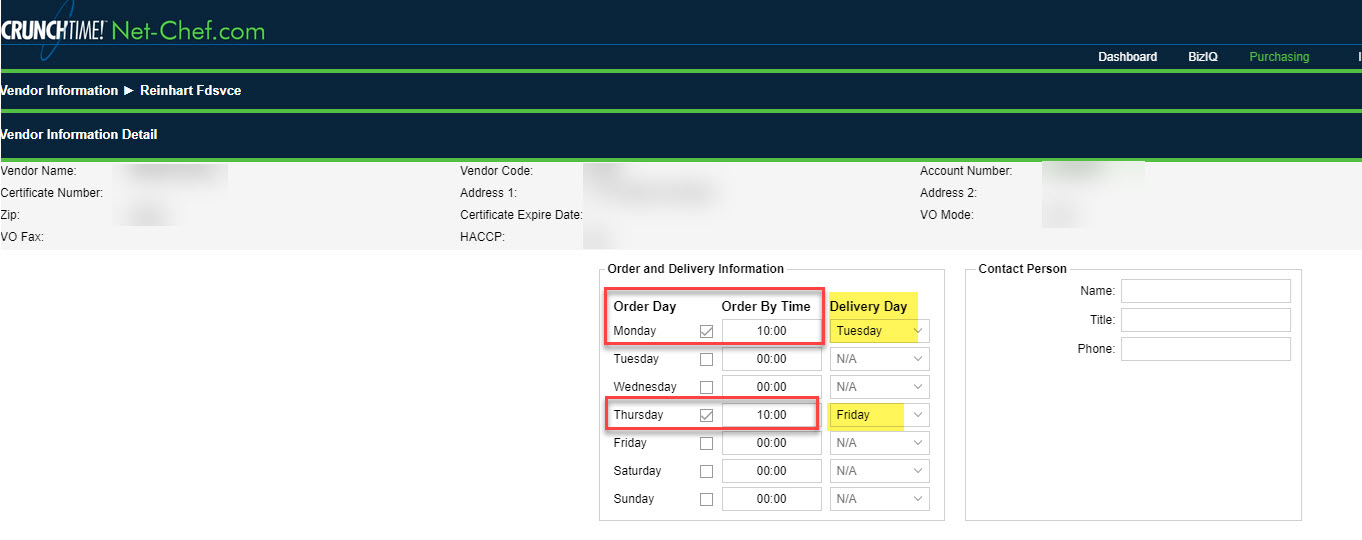1362x540 pixels.
Task: Click the Address 2 label
Action: [948, 193]
